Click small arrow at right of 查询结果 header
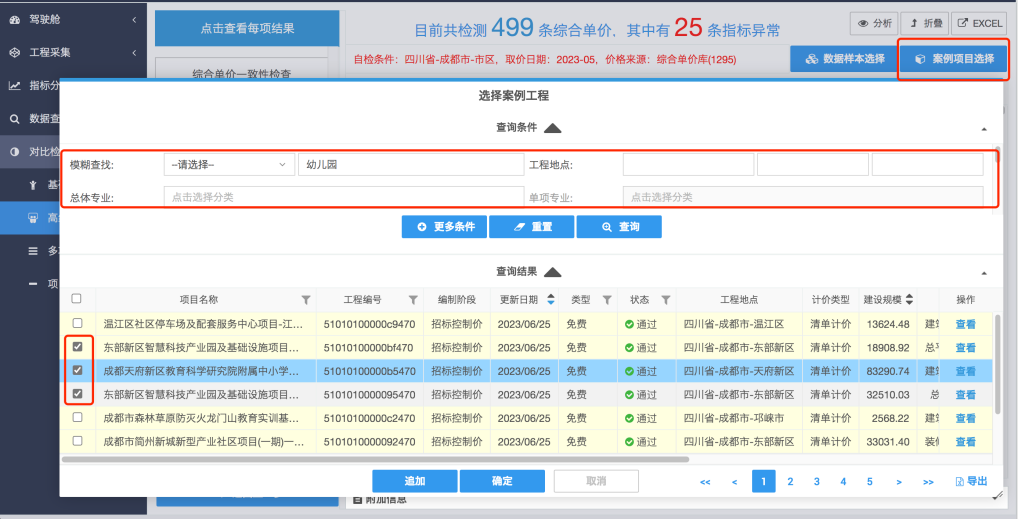This screenshot has height=519, width=1018. pyautogui.click(x=984, y=274)
